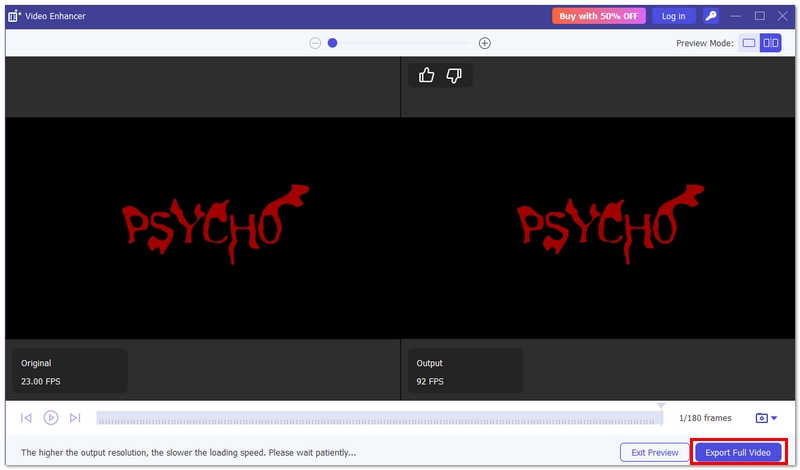Switch to single-view preview mode
This screenshot has width=800, height=470.
click(748, 43)
